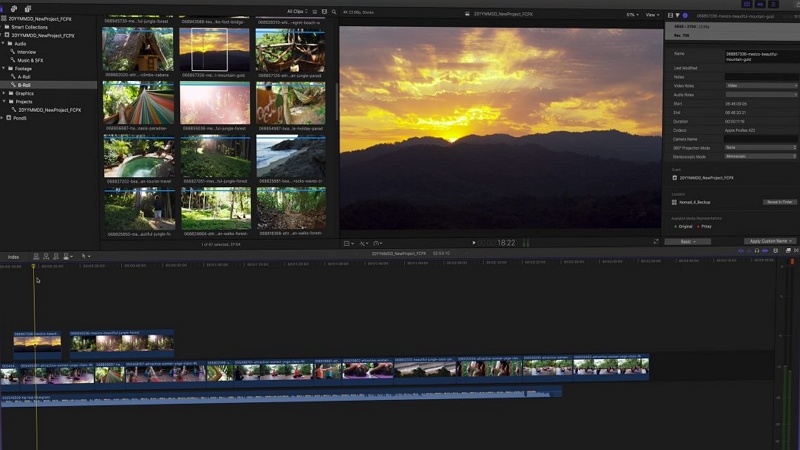Show the filter-shaped inspector tab icon
This screenshot has width=800, height=450.
(x=678, y=16)
